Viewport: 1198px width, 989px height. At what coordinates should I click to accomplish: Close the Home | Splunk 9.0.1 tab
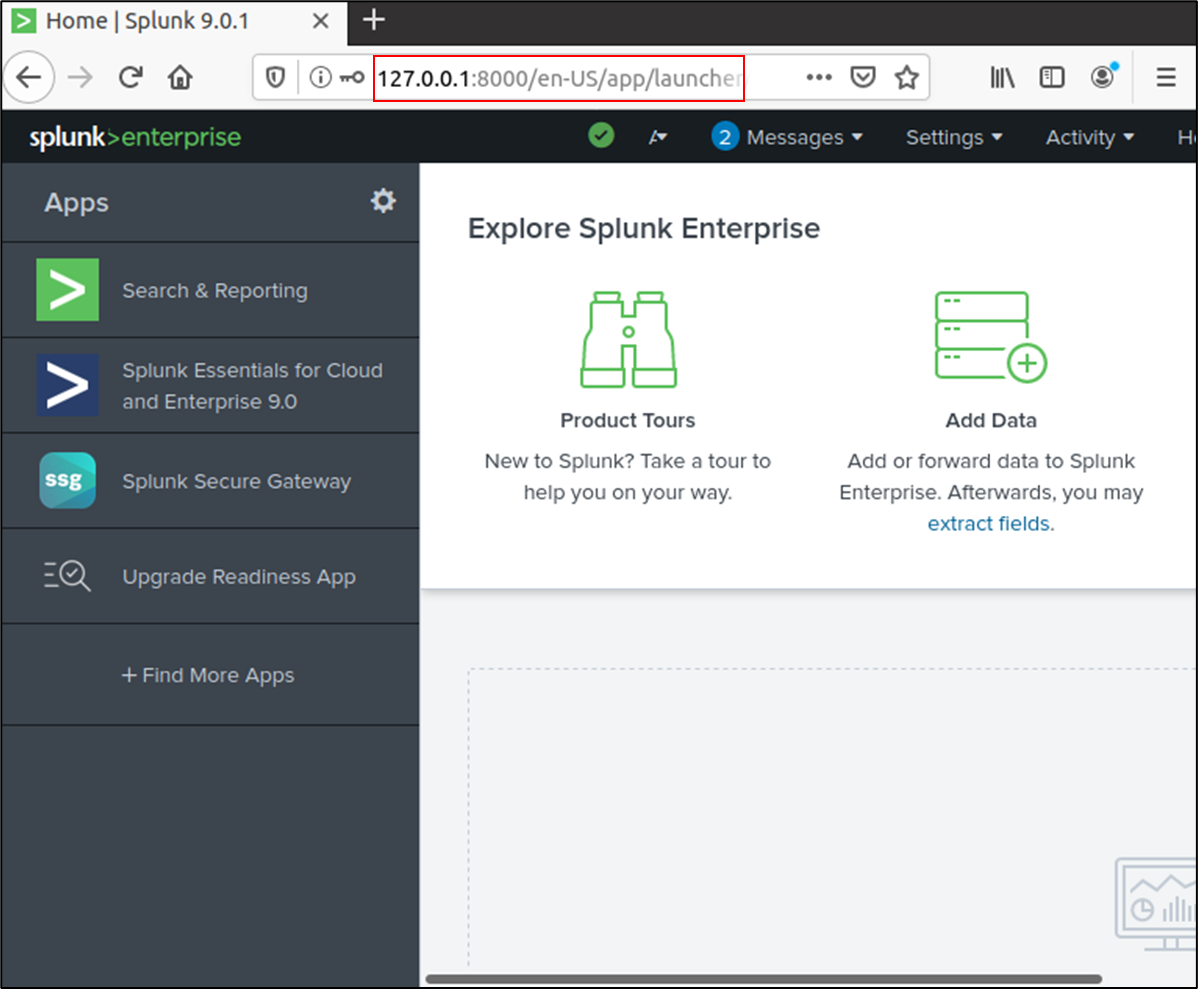click(x=321, y=21)
